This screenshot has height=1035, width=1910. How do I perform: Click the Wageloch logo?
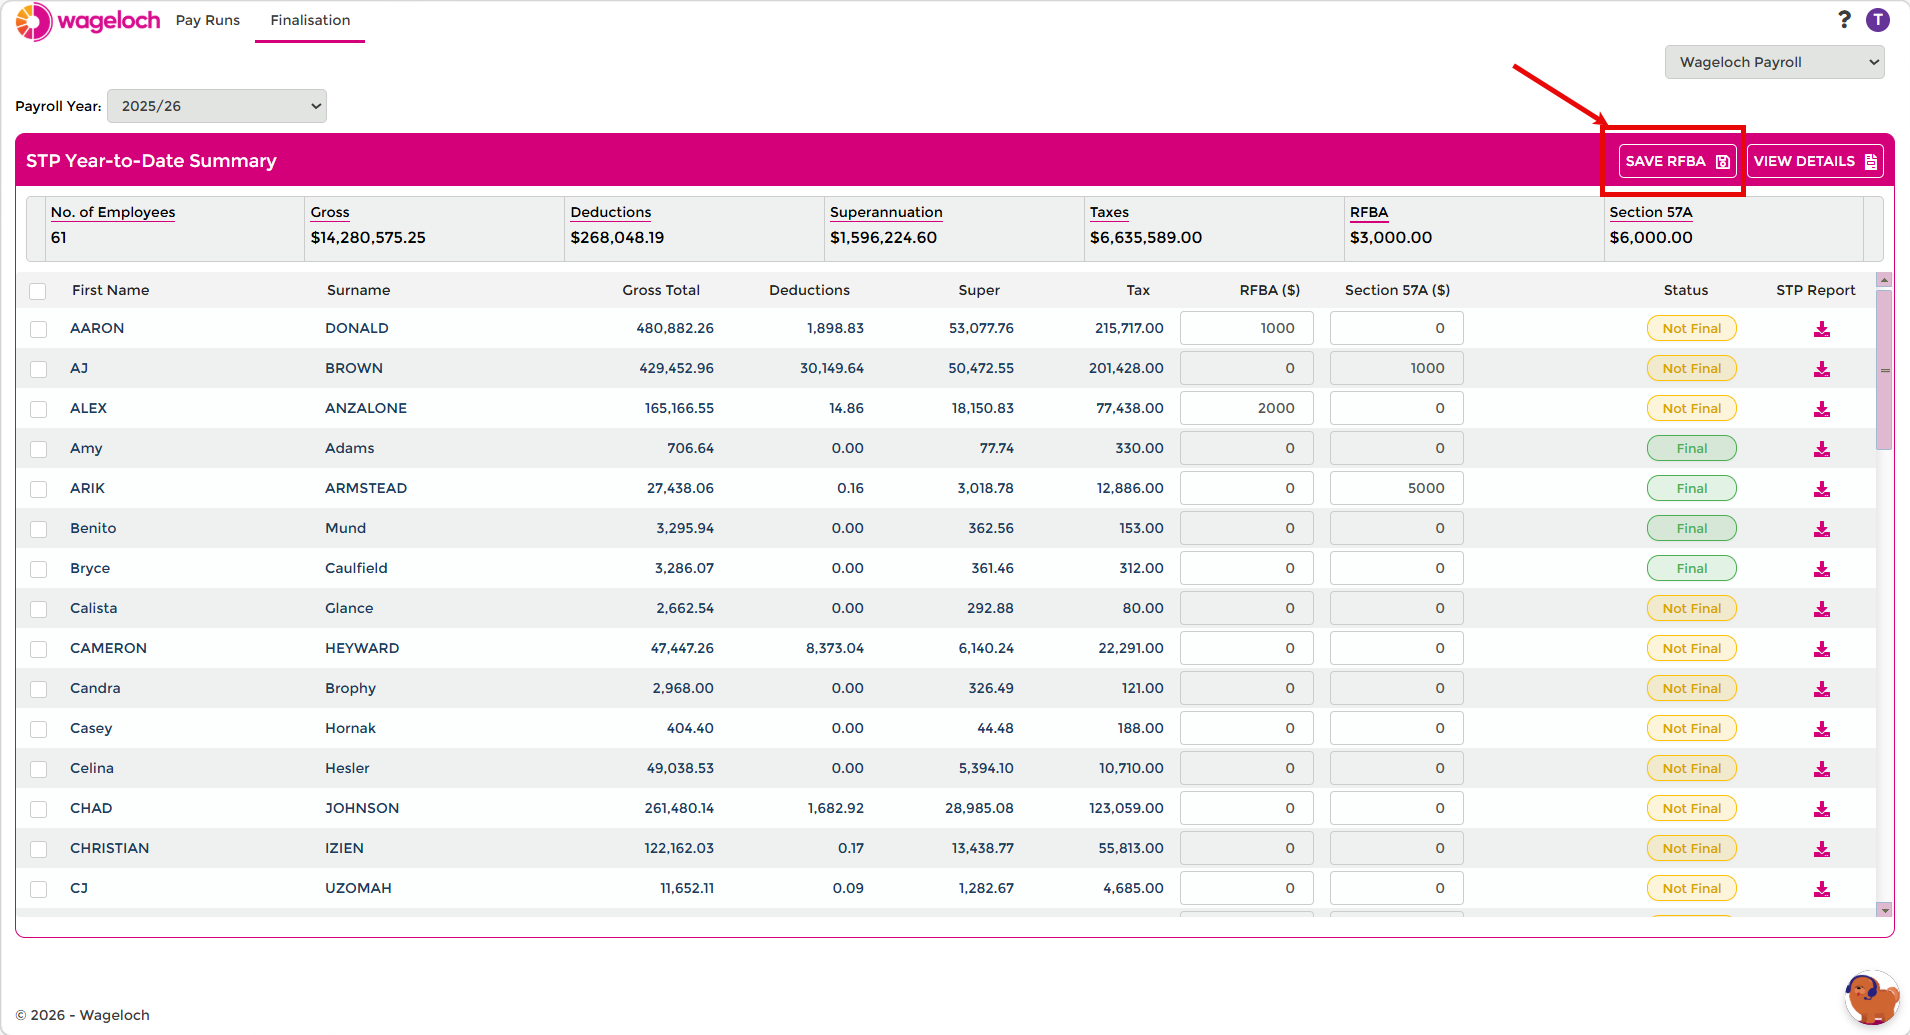pos(88,21)
